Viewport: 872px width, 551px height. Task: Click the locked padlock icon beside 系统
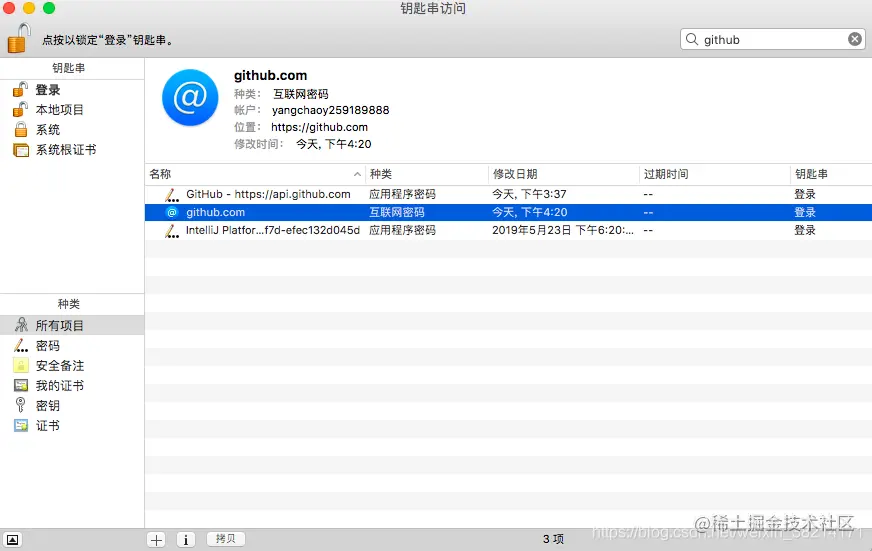21,129
